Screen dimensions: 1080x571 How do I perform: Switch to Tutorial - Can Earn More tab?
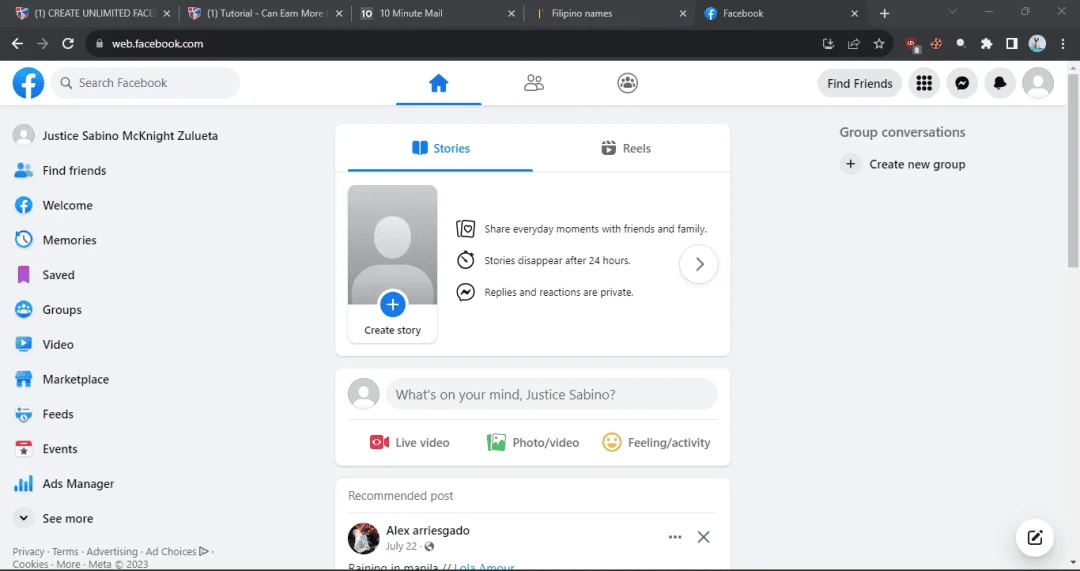(x=264, y=13)
